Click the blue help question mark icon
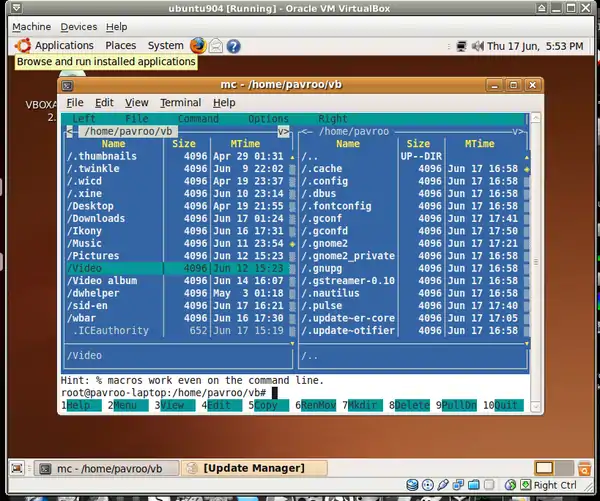This screenshot has width=600, height=501. pyautogui.click(x=233, y=45)
